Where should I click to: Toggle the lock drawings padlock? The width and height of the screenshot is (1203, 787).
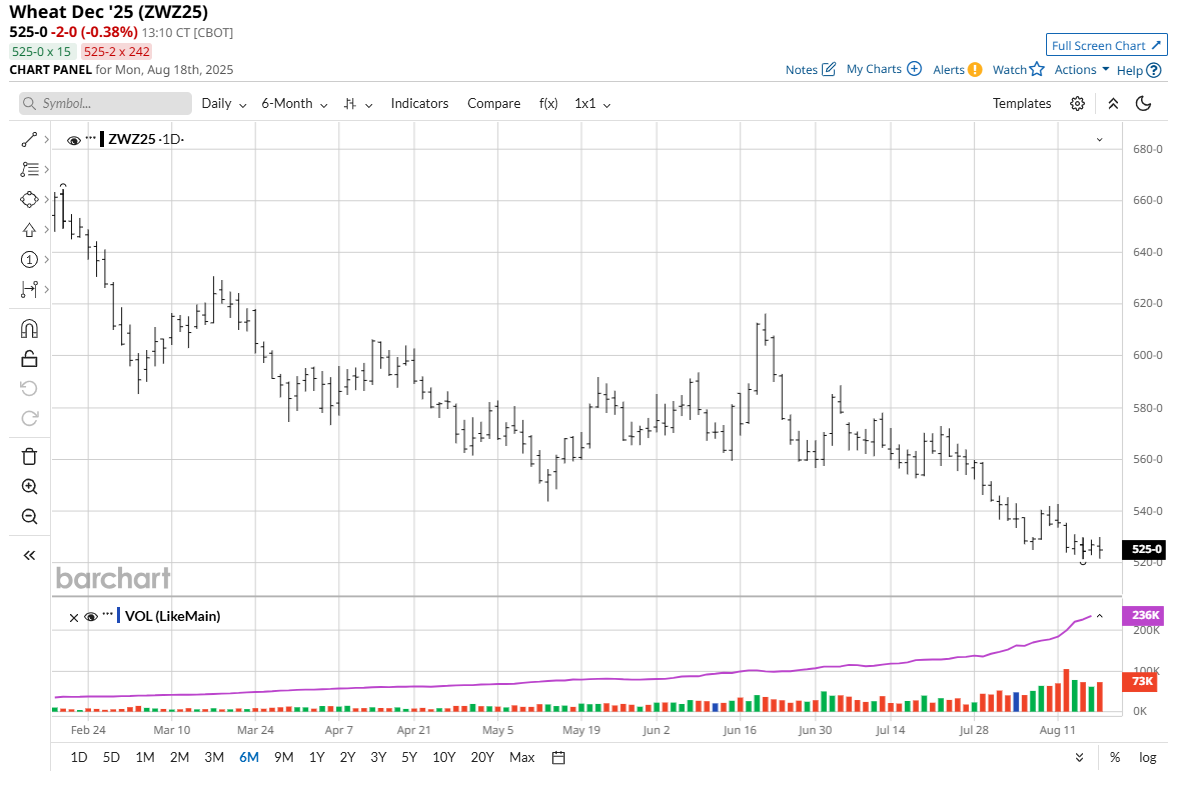tap(29, 358)
